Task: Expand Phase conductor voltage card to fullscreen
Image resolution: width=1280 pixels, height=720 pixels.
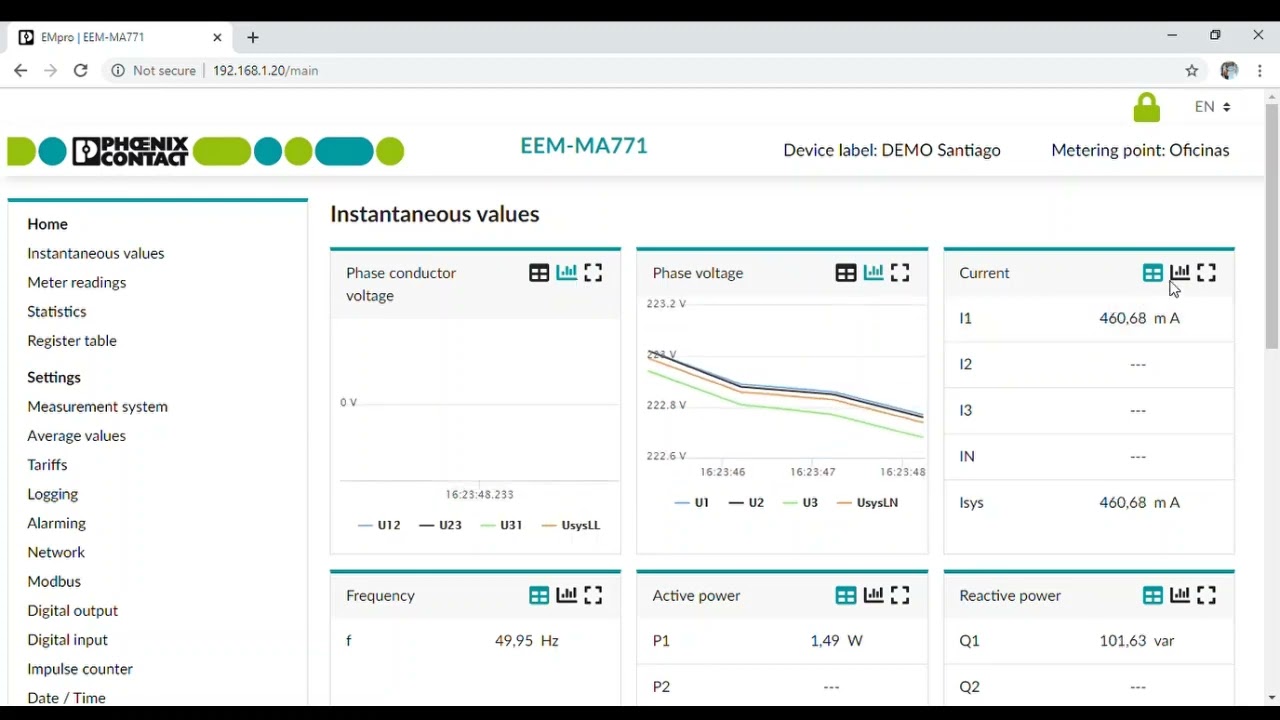Action: tap(594, 273)
